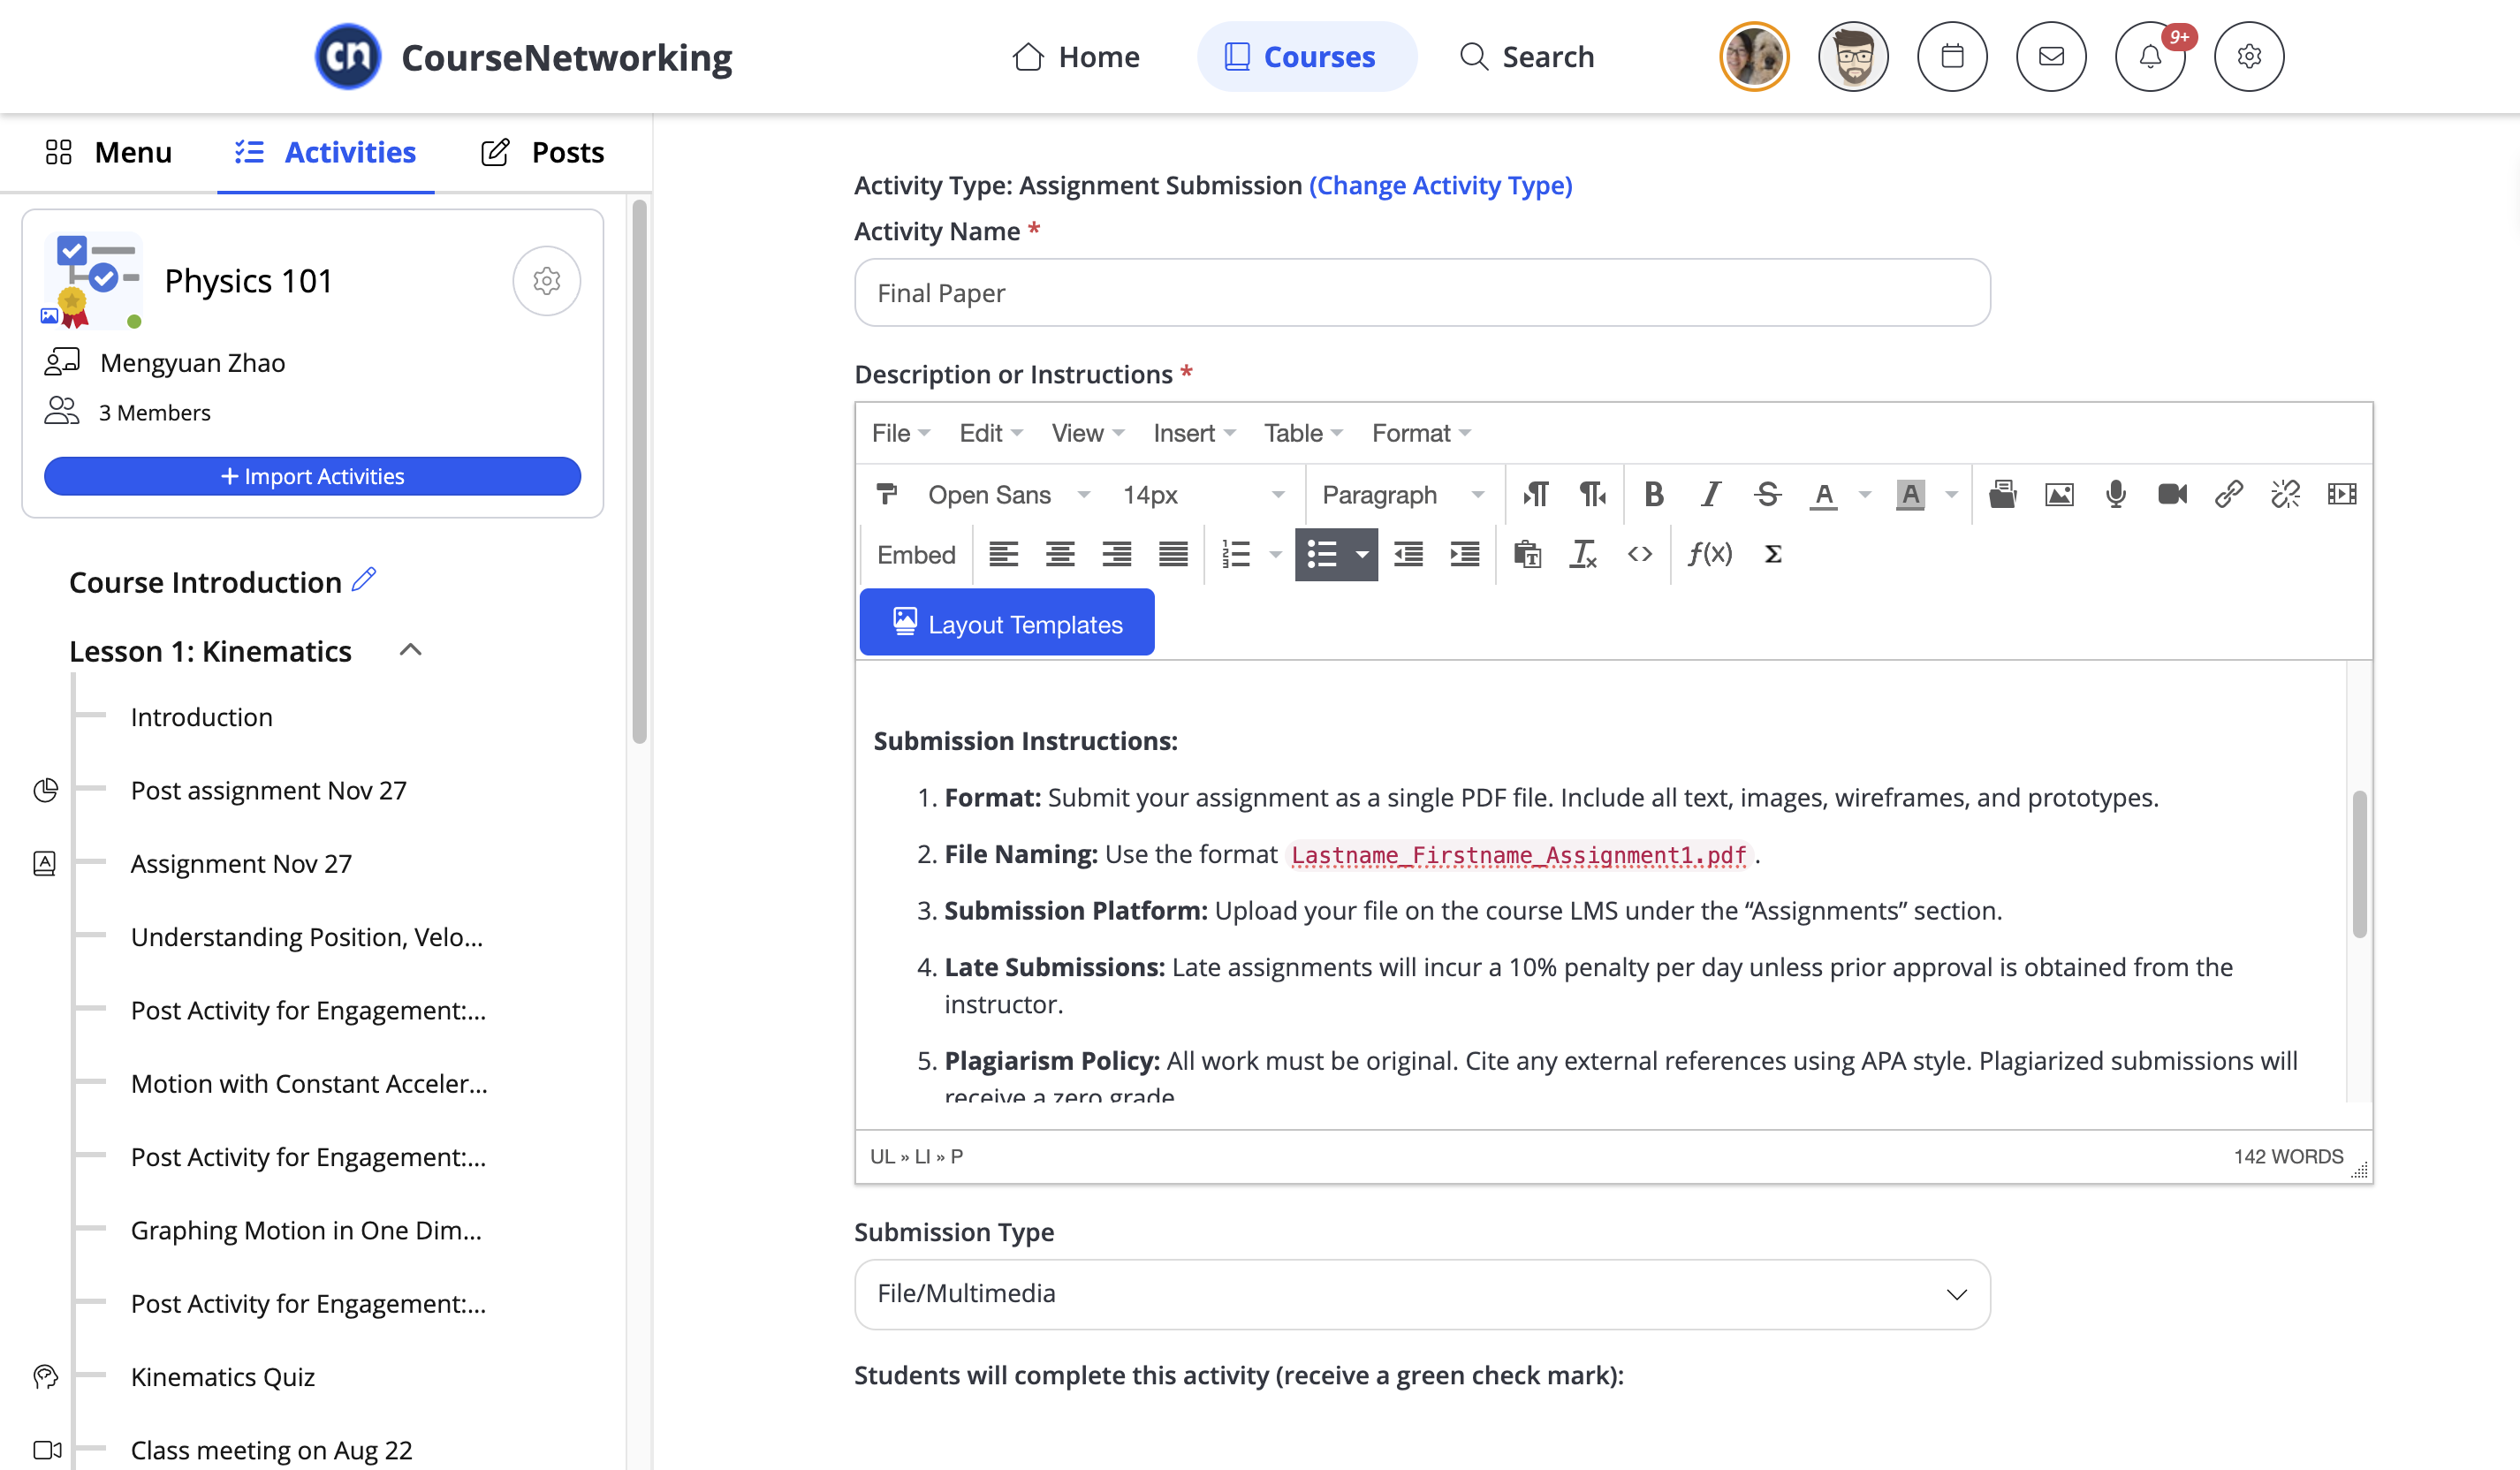The image size is (2520, 1470).
Task: Click the editor's vertical scrollbar thumb
Action: 2359,864
